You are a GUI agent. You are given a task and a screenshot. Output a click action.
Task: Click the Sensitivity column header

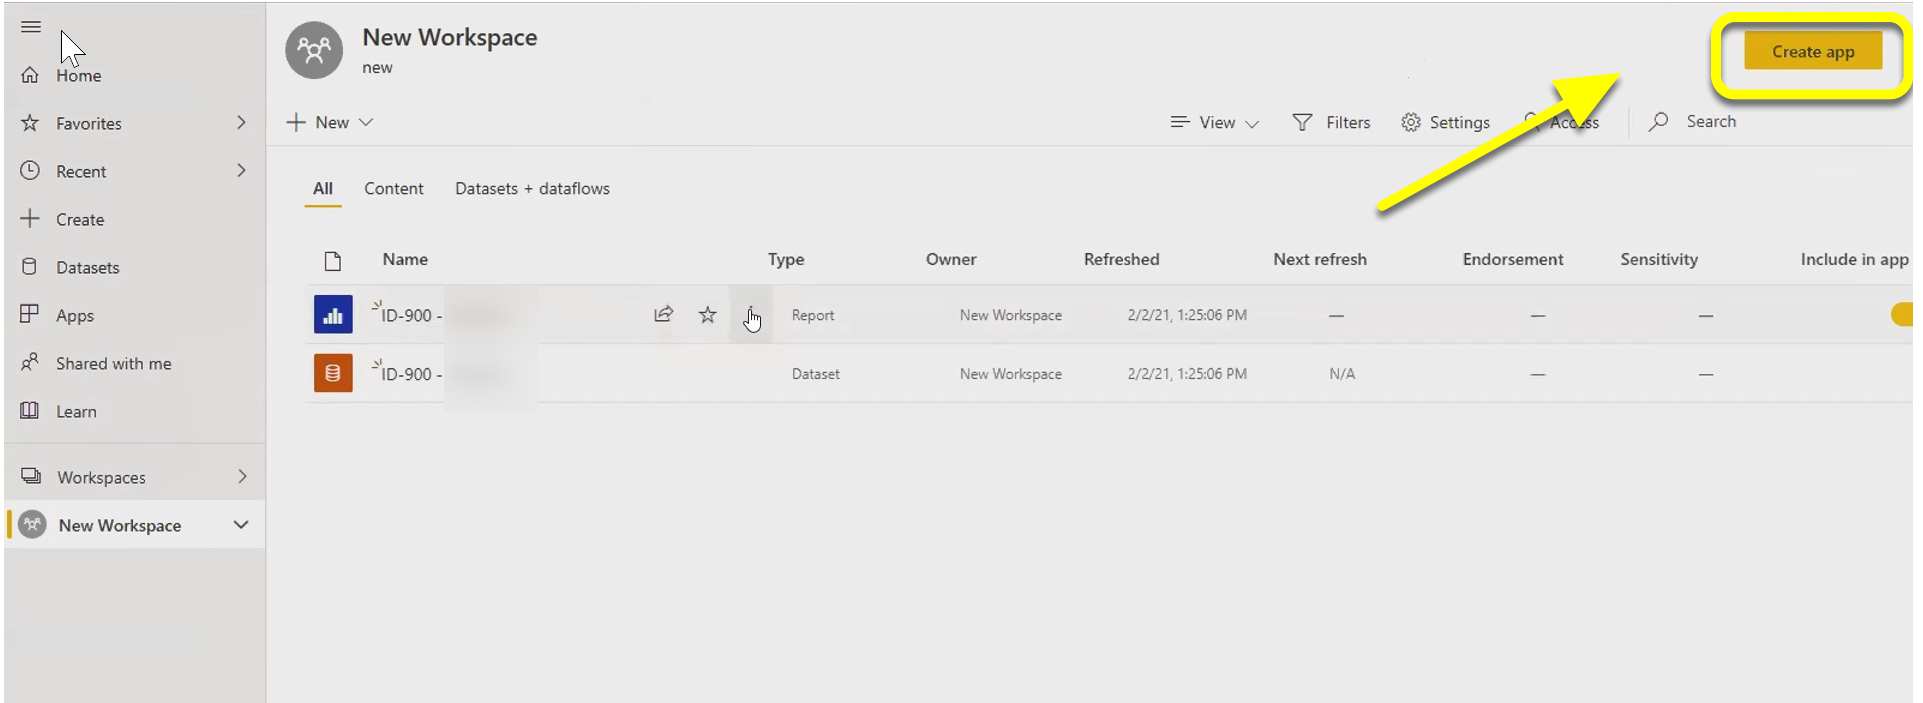click(1659, 260)
